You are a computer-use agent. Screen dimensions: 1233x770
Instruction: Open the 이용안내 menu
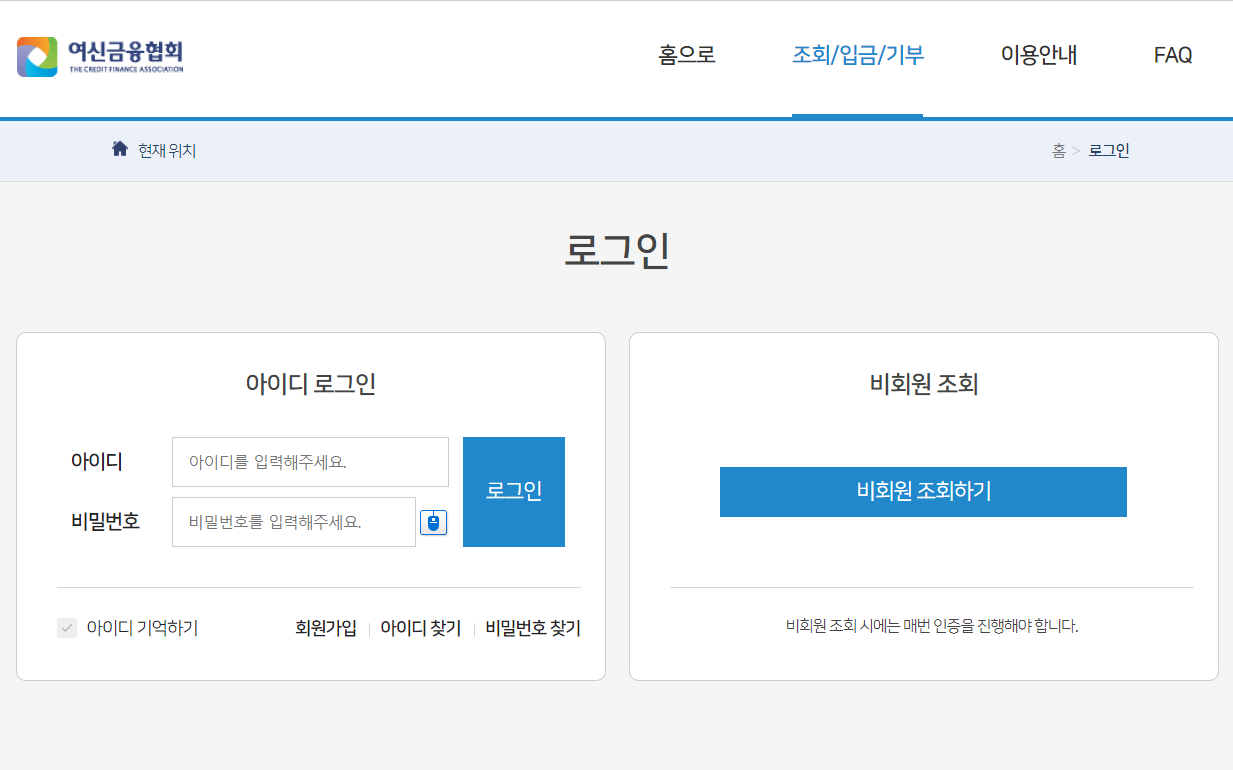click(x=1037, y=55)
